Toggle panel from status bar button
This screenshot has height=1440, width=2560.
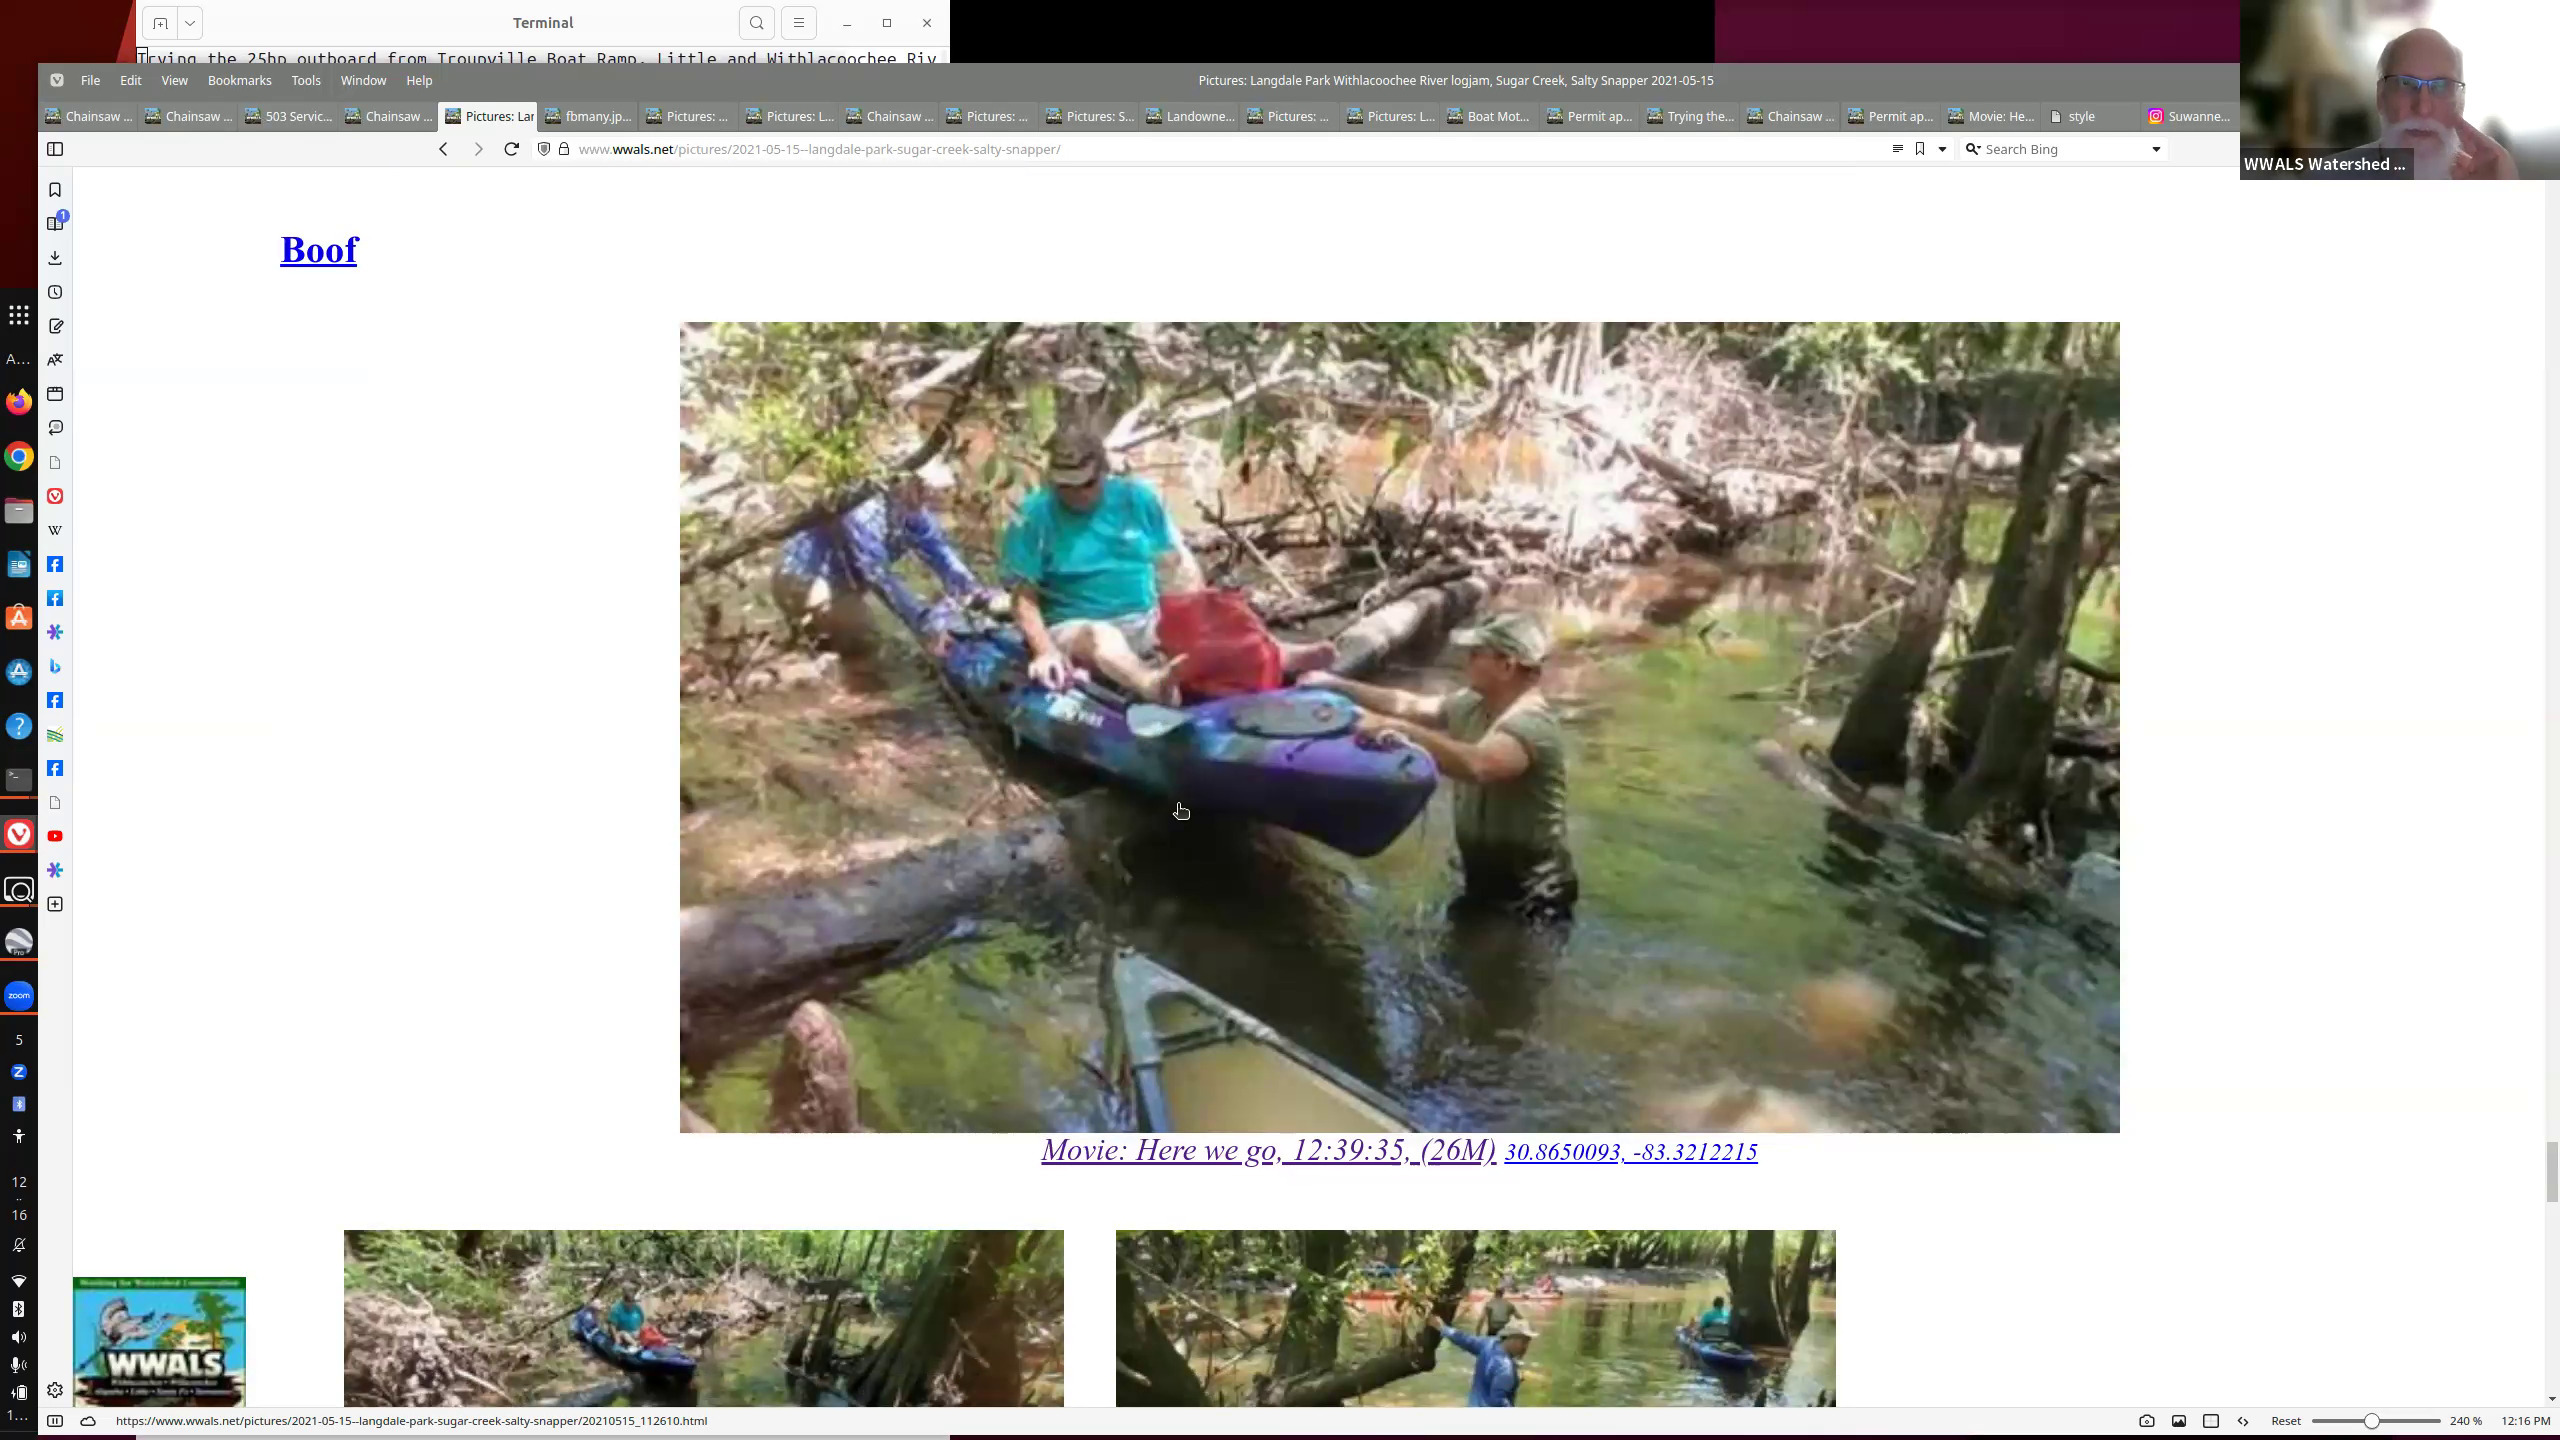click(55, 1421)
